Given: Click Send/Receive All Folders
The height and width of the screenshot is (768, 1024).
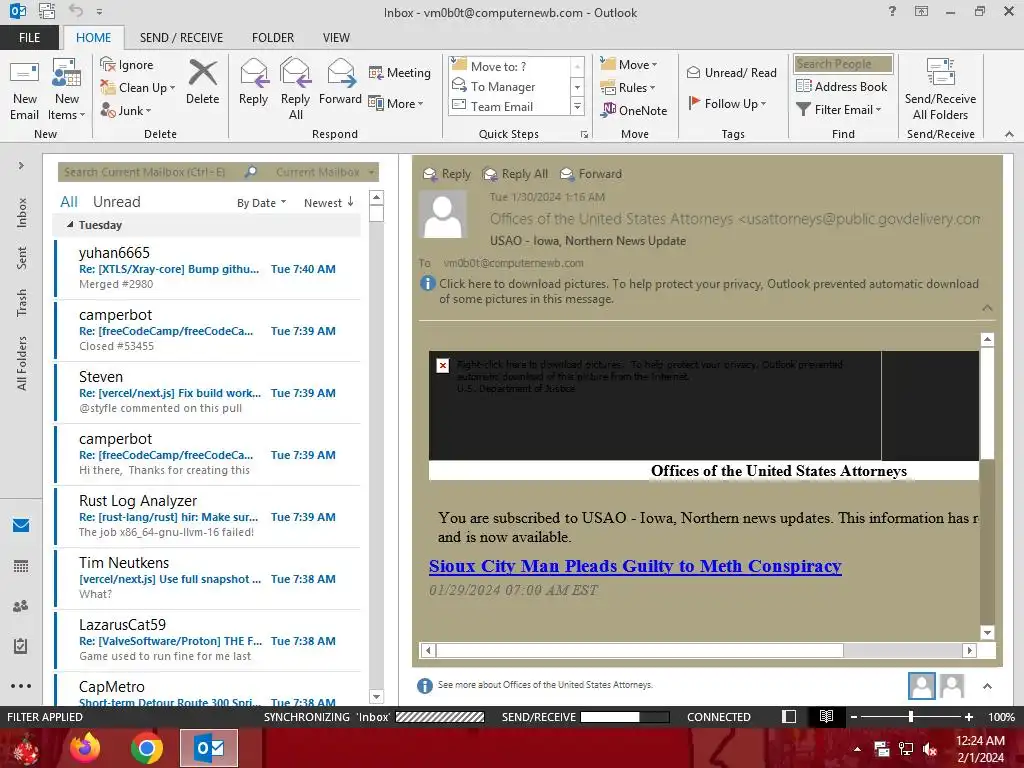Looking at the screenshot, I should point(940,90).
